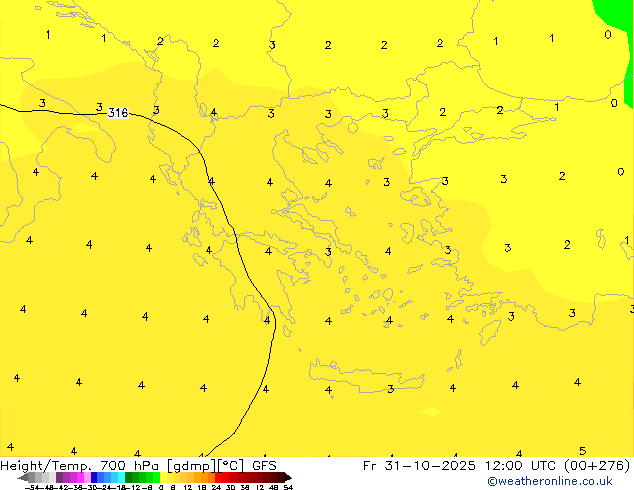This screenshot has height=490, width=634.
Task: Pick the bright red legend swatch at 24
Action: 218,477
